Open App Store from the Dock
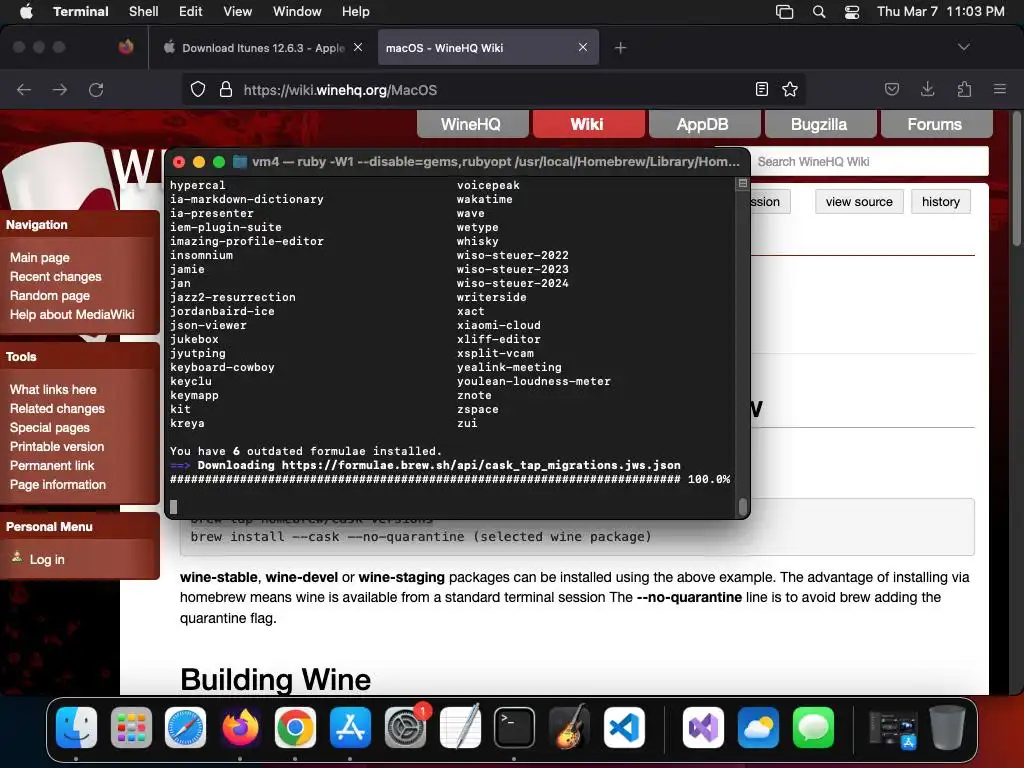 (350, 727)
